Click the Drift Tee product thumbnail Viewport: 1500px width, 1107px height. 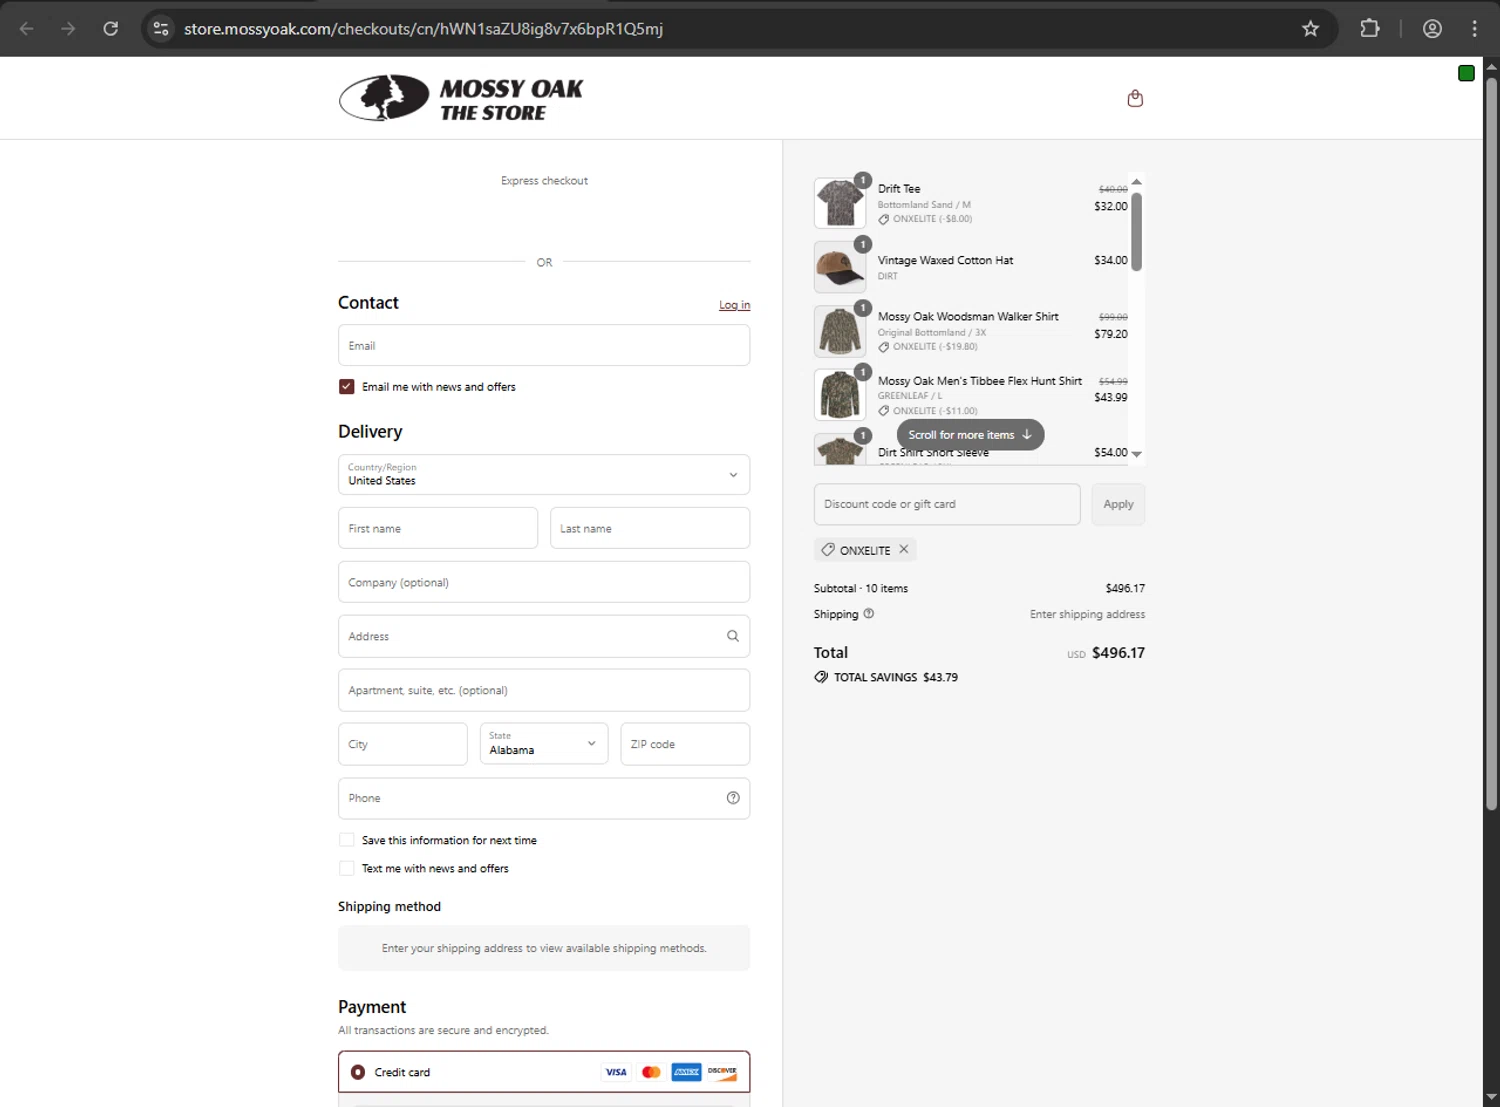[x=840, y=203]
